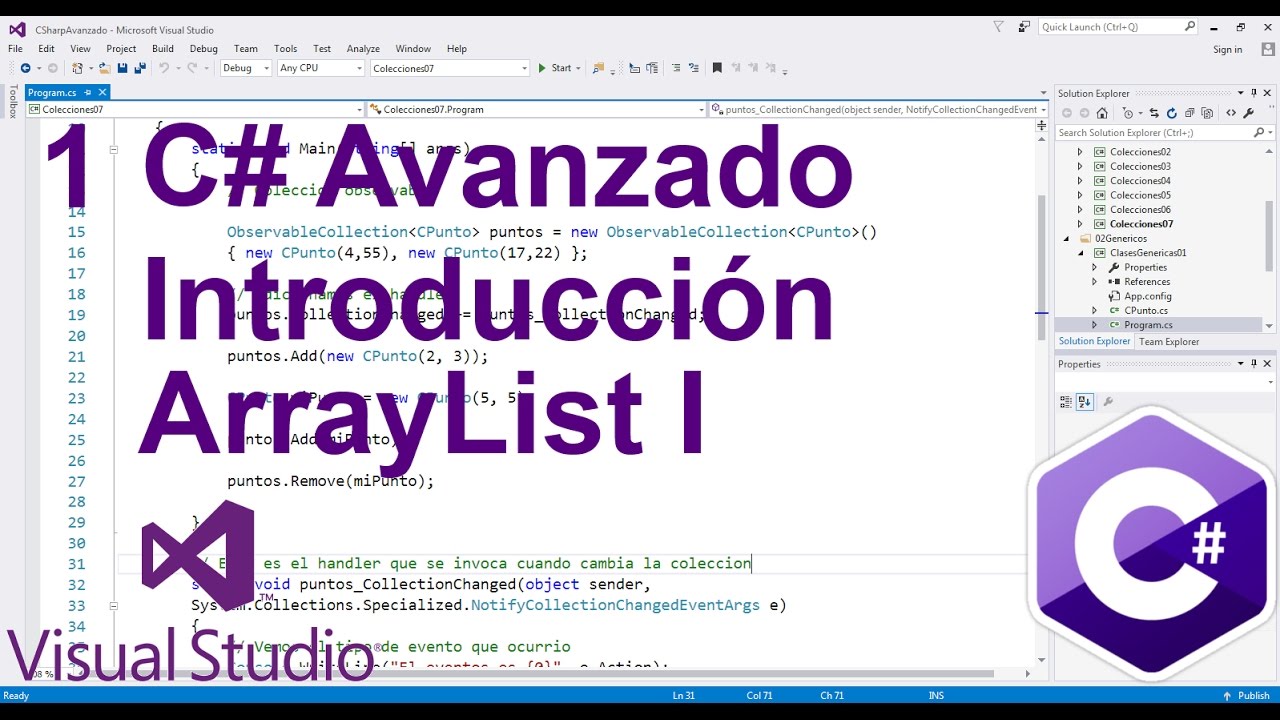This screenshot has height=720, width=1280.
Task: Click the Uncomment selected lines icon
Action: (x=693, y=68)
